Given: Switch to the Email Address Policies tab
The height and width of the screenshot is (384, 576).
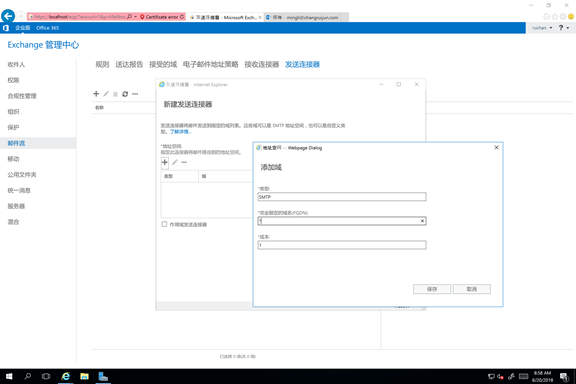Looking at the screenshot, I should (x=210, y=64).
